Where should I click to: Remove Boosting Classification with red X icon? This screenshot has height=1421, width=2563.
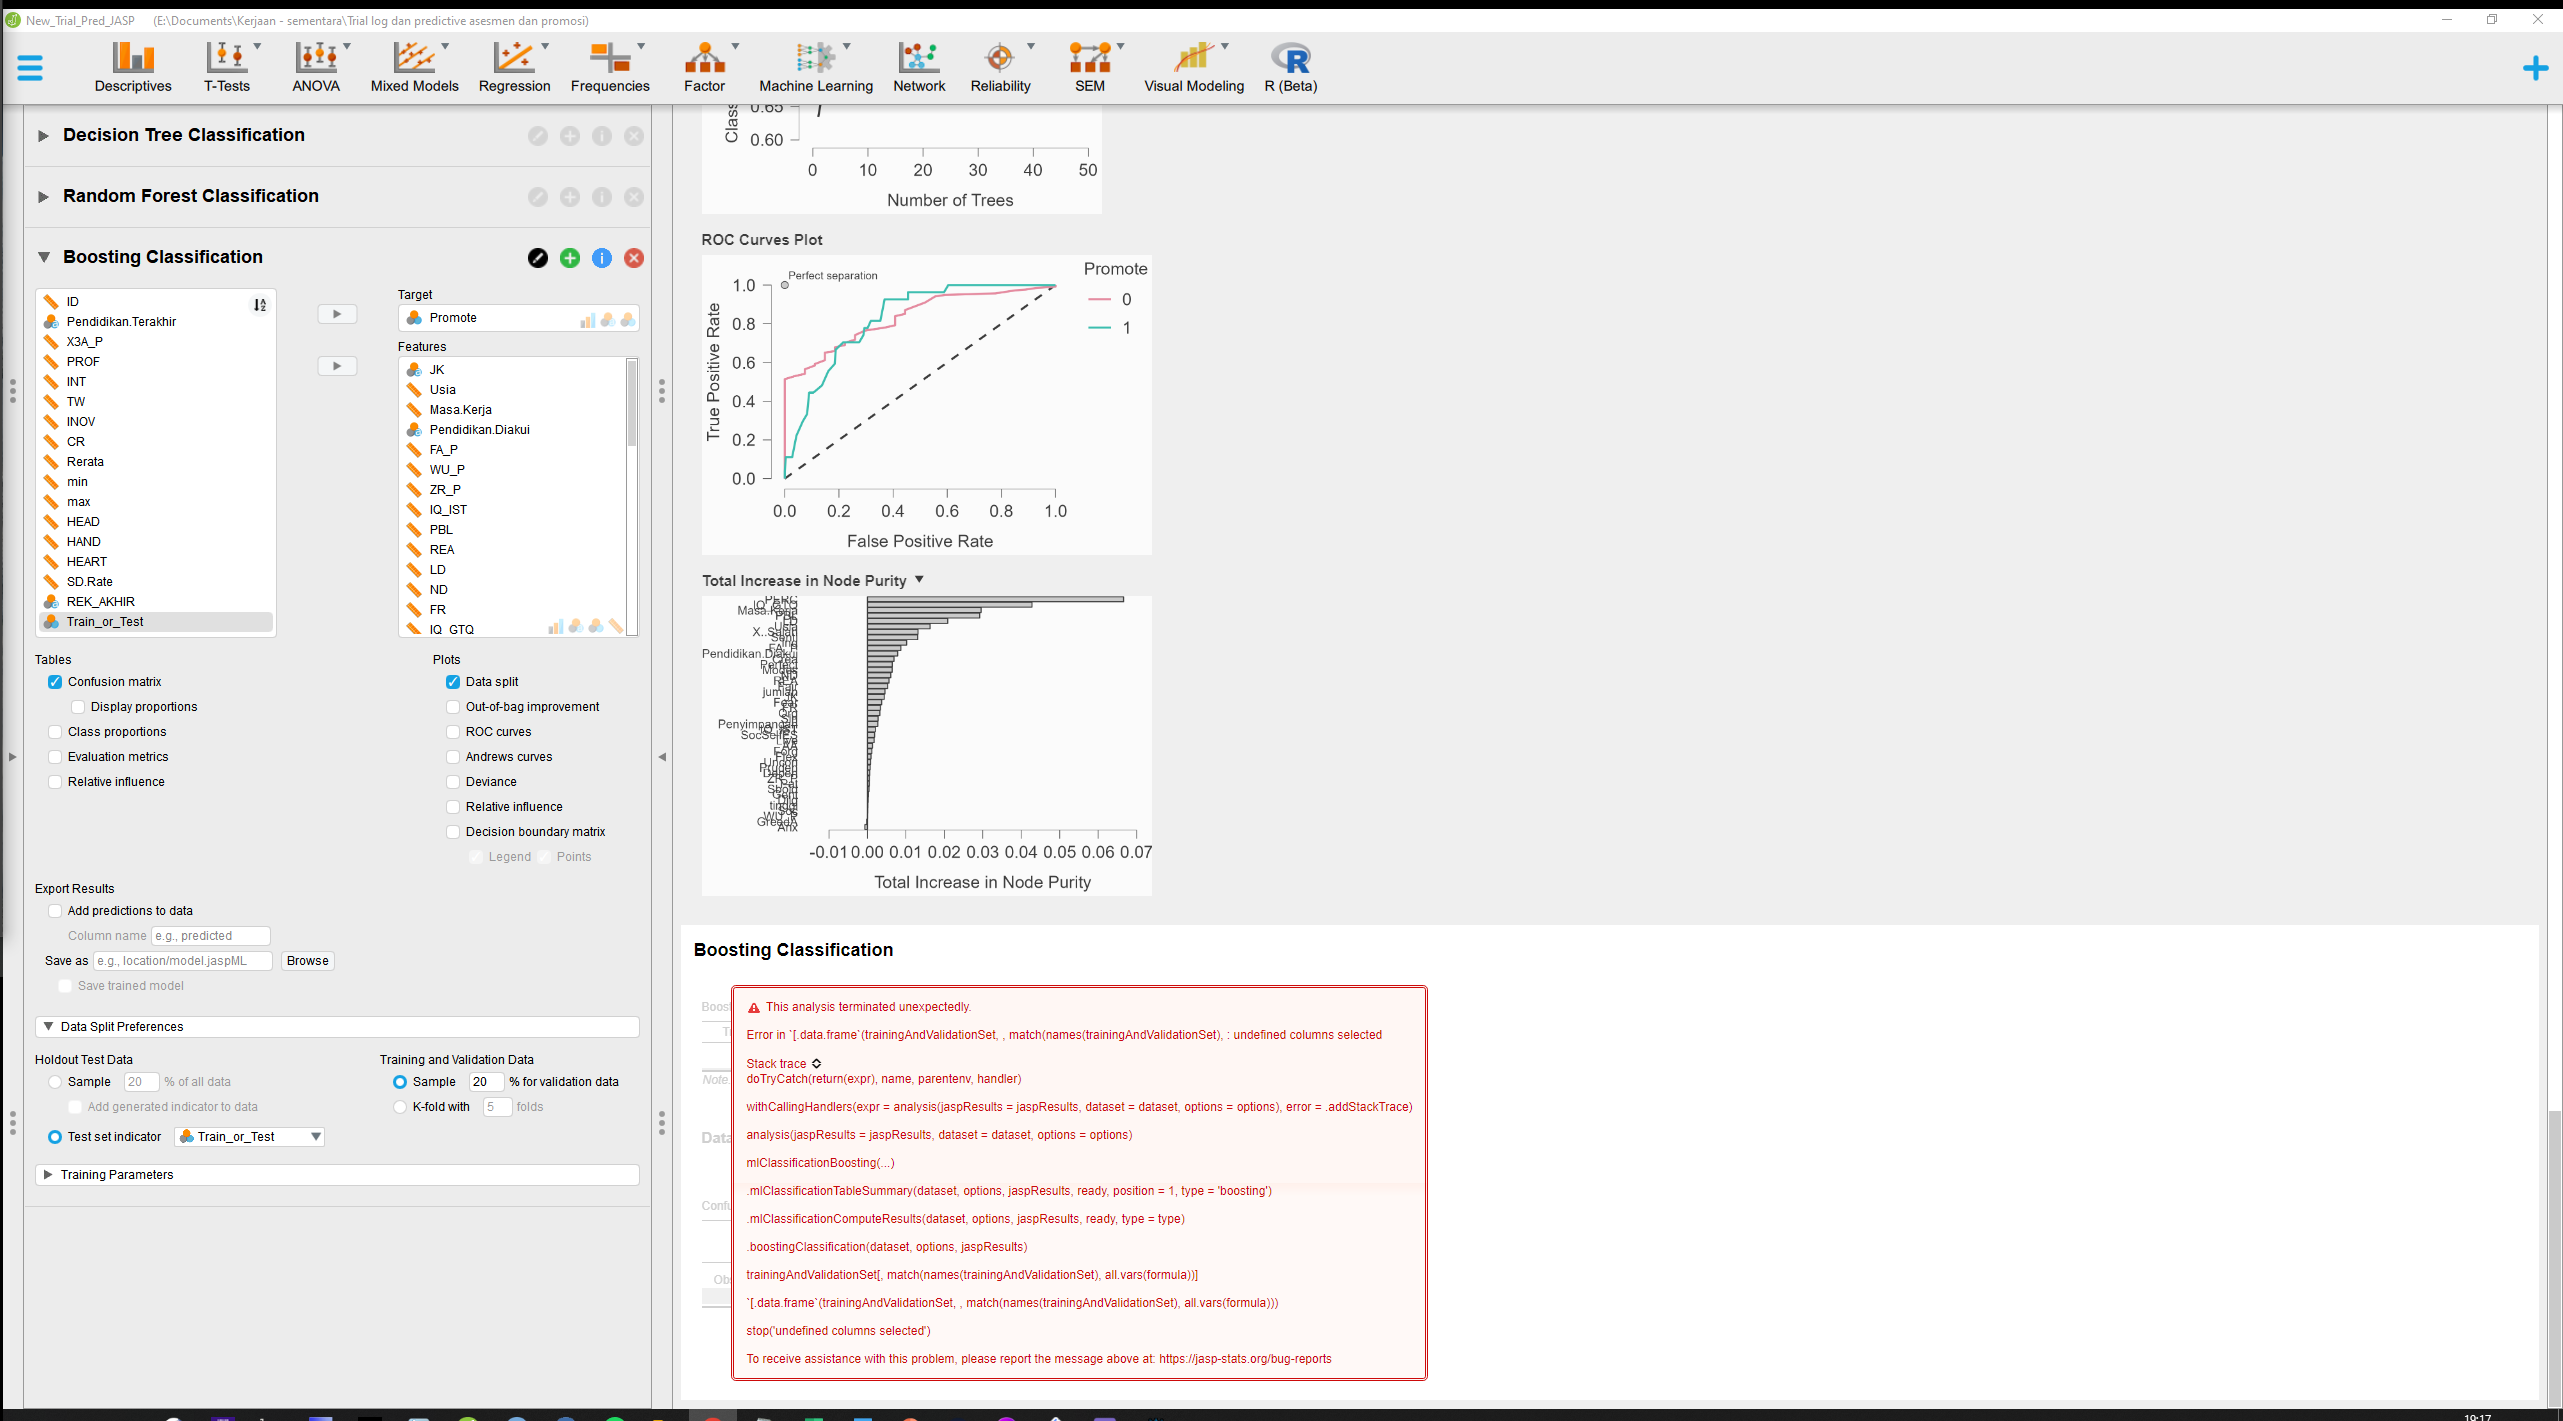pos(634,258)
